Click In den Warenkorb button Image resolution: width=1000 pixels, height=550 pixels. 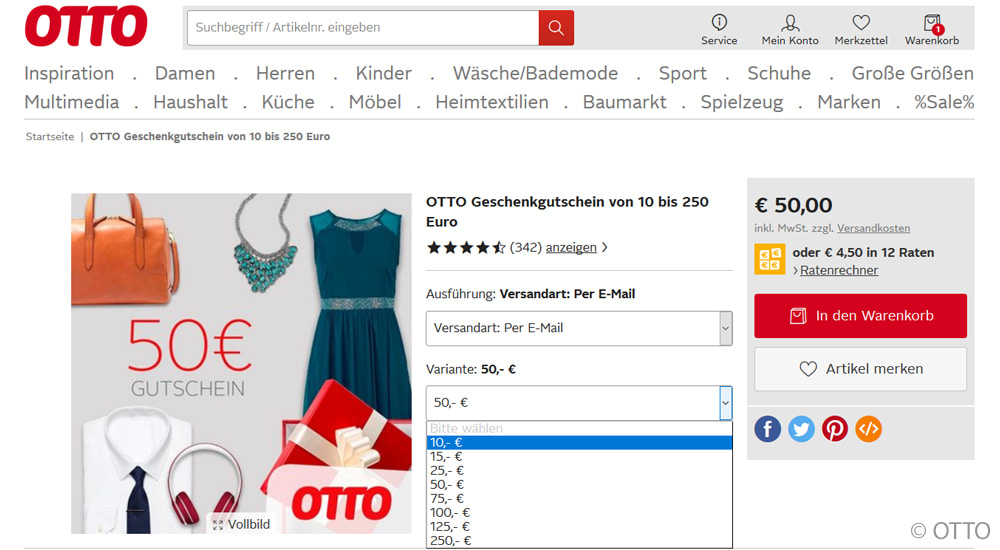(860, 316)
